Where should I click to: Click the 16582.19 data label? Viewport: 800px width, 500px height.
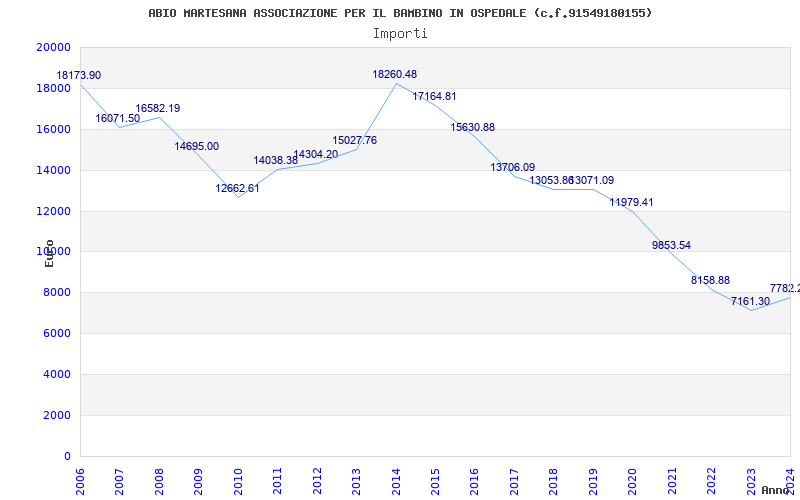(x=158, y=109)
